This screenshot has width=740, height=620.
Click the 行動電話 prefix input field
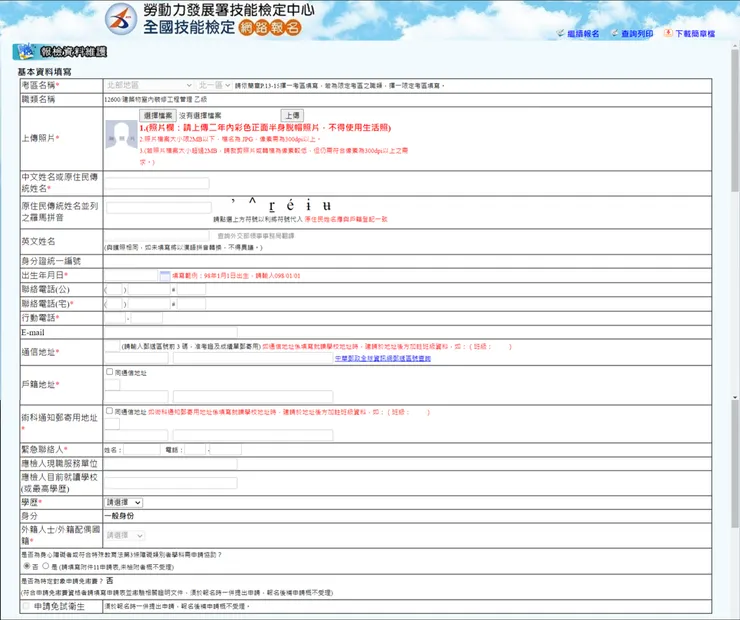pos(115,318)
